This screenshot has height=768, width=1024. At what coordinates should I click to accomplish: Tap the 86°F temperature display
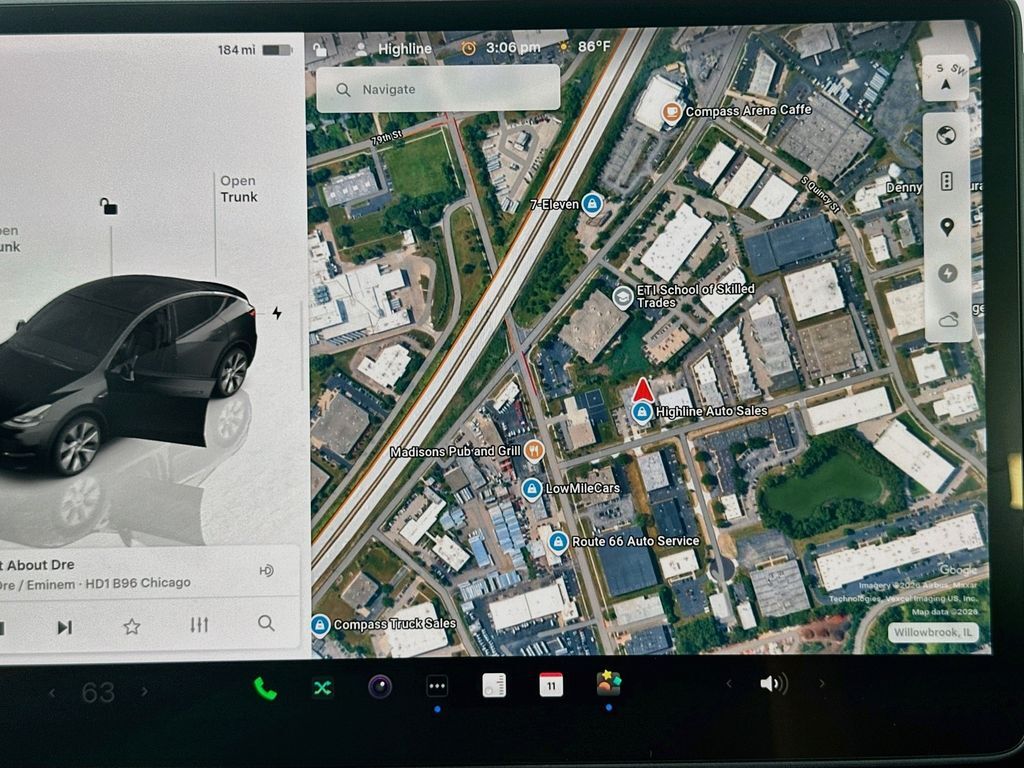point(594,46)
